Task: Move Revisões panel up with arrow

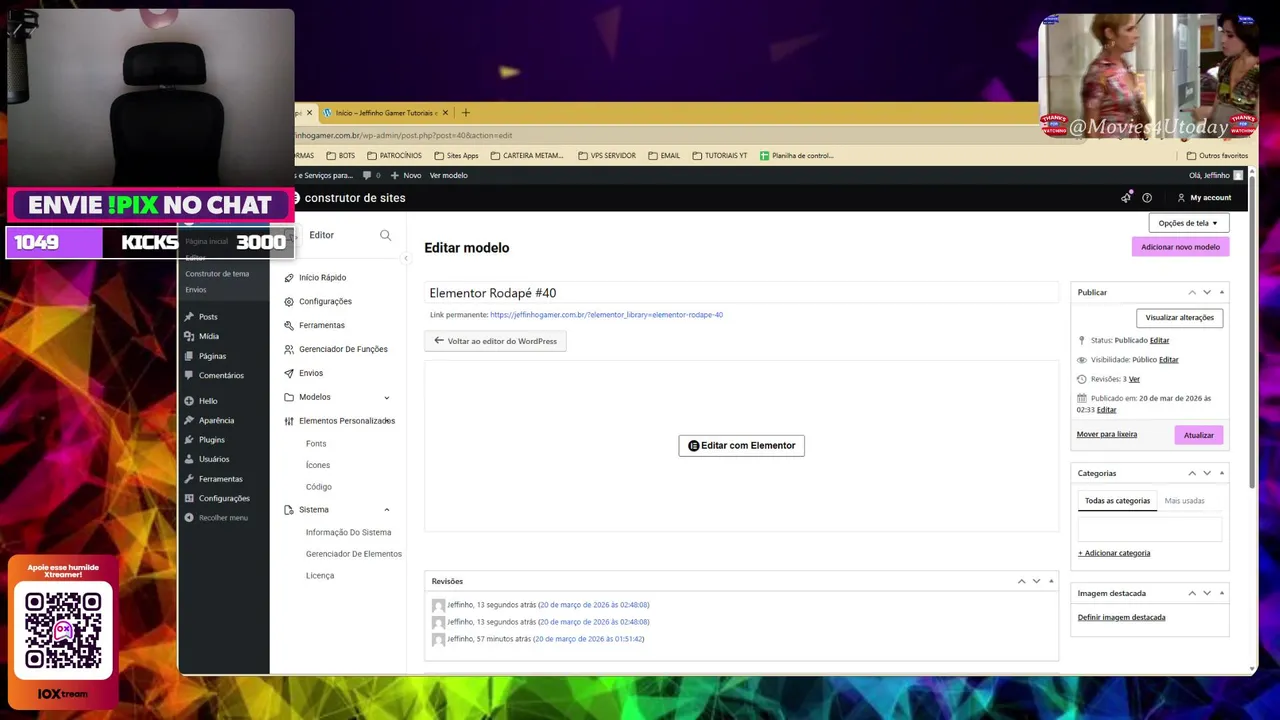Action: point(1021,581)
